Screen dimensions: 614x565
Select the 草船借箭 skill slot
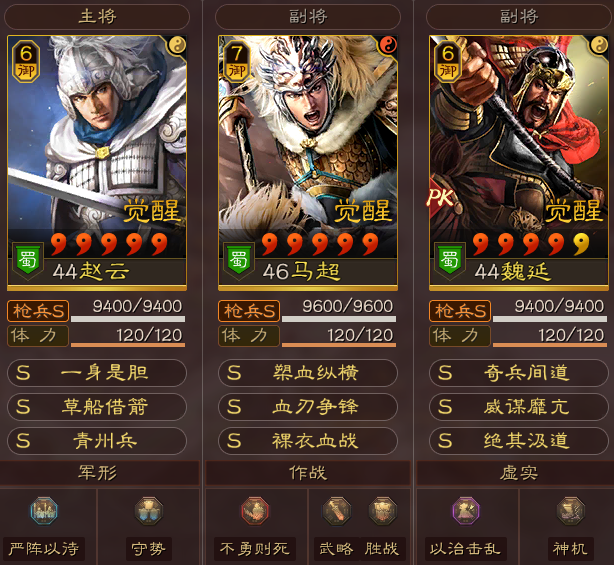97,407
